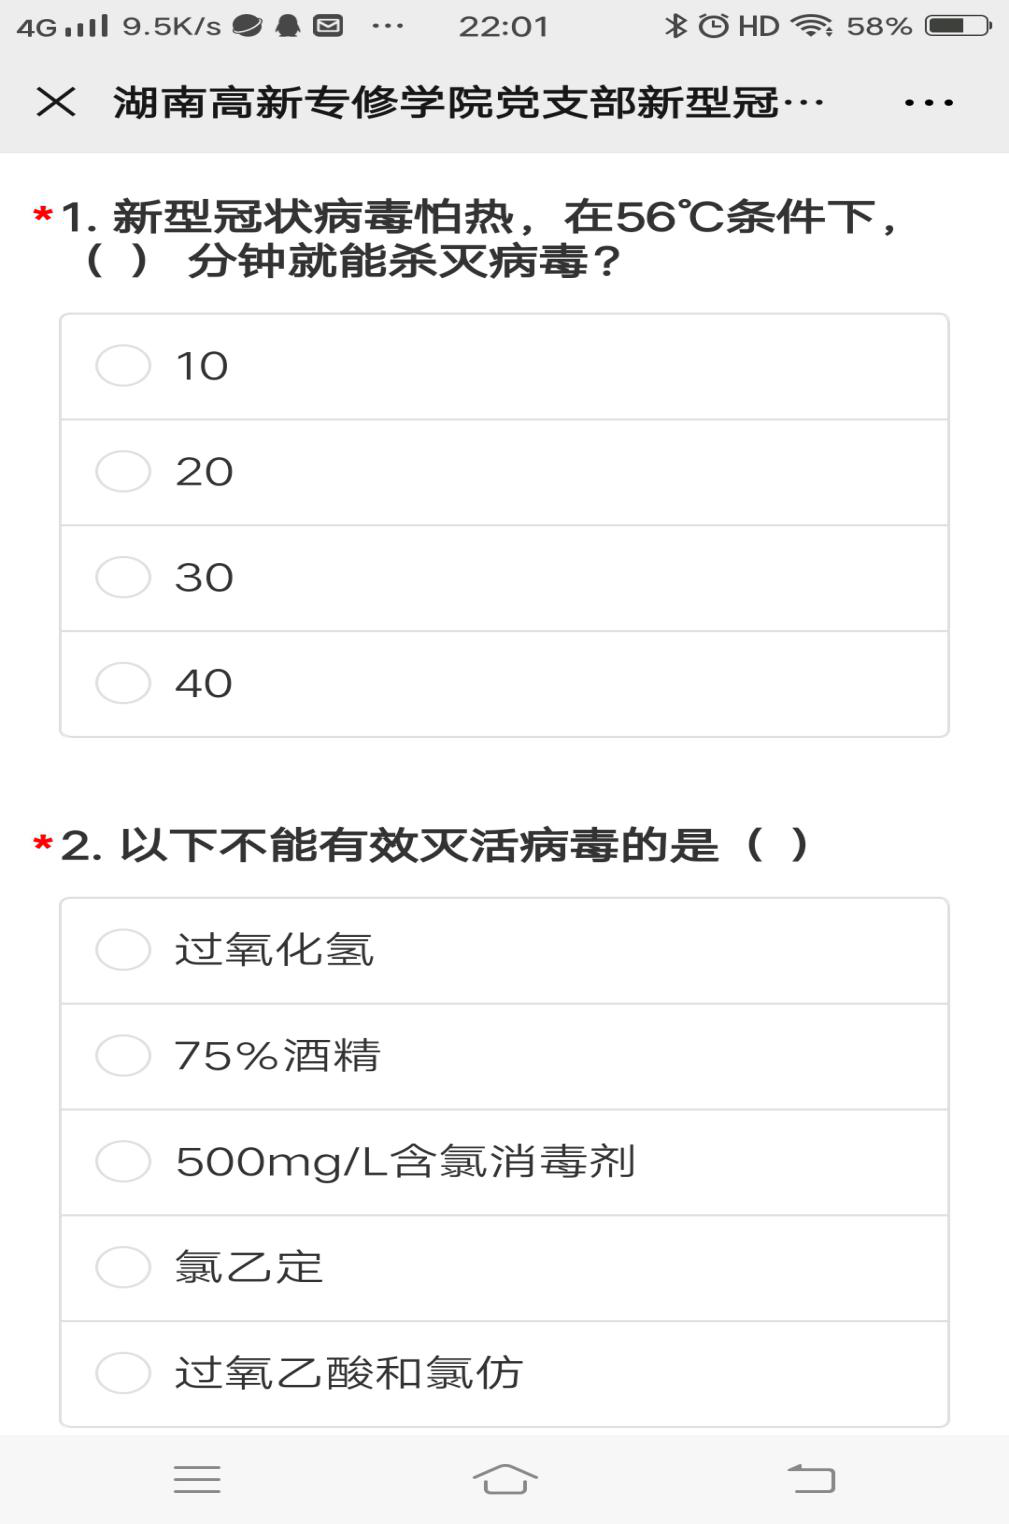Tap the QQ penguin notification icon
Image resolution: width=1009 pixels, height=1524 pixels.
coord(288,26)
